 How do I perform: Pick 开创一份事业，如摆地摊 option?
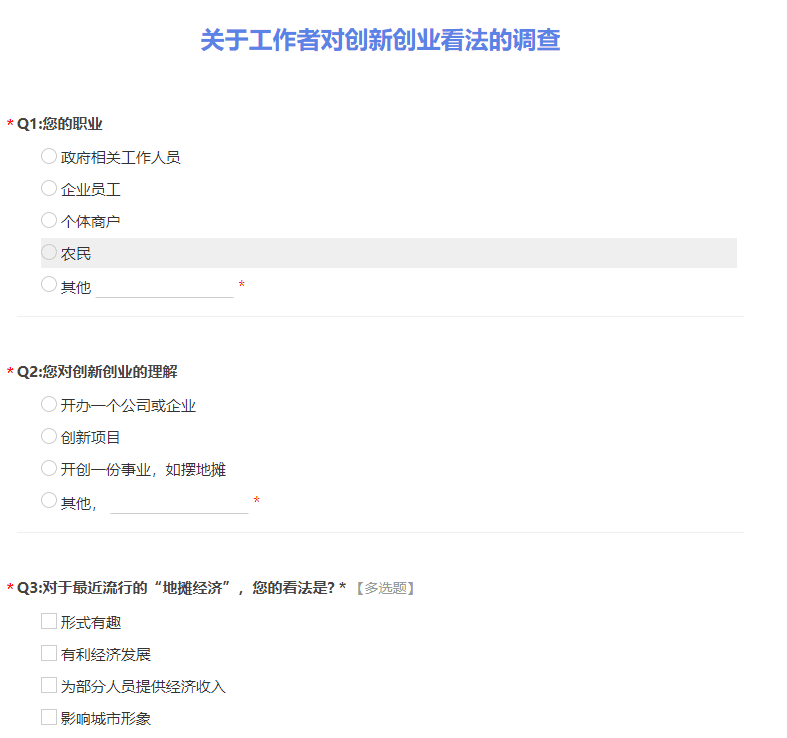click(49, 468)
